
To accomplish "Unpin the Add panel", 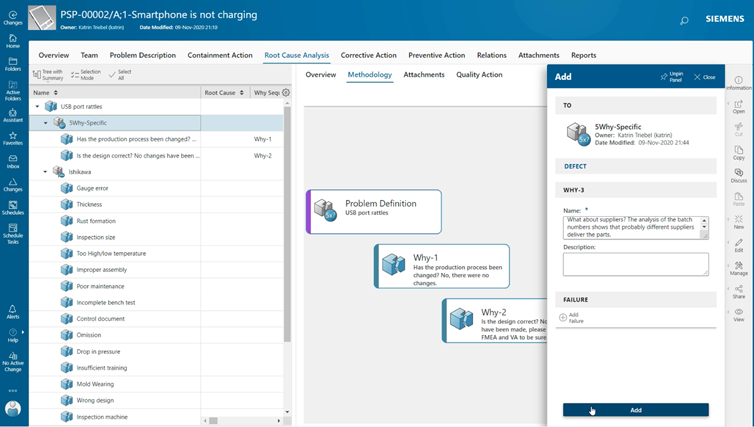I will pyautogui.click(x=671, y=77).
